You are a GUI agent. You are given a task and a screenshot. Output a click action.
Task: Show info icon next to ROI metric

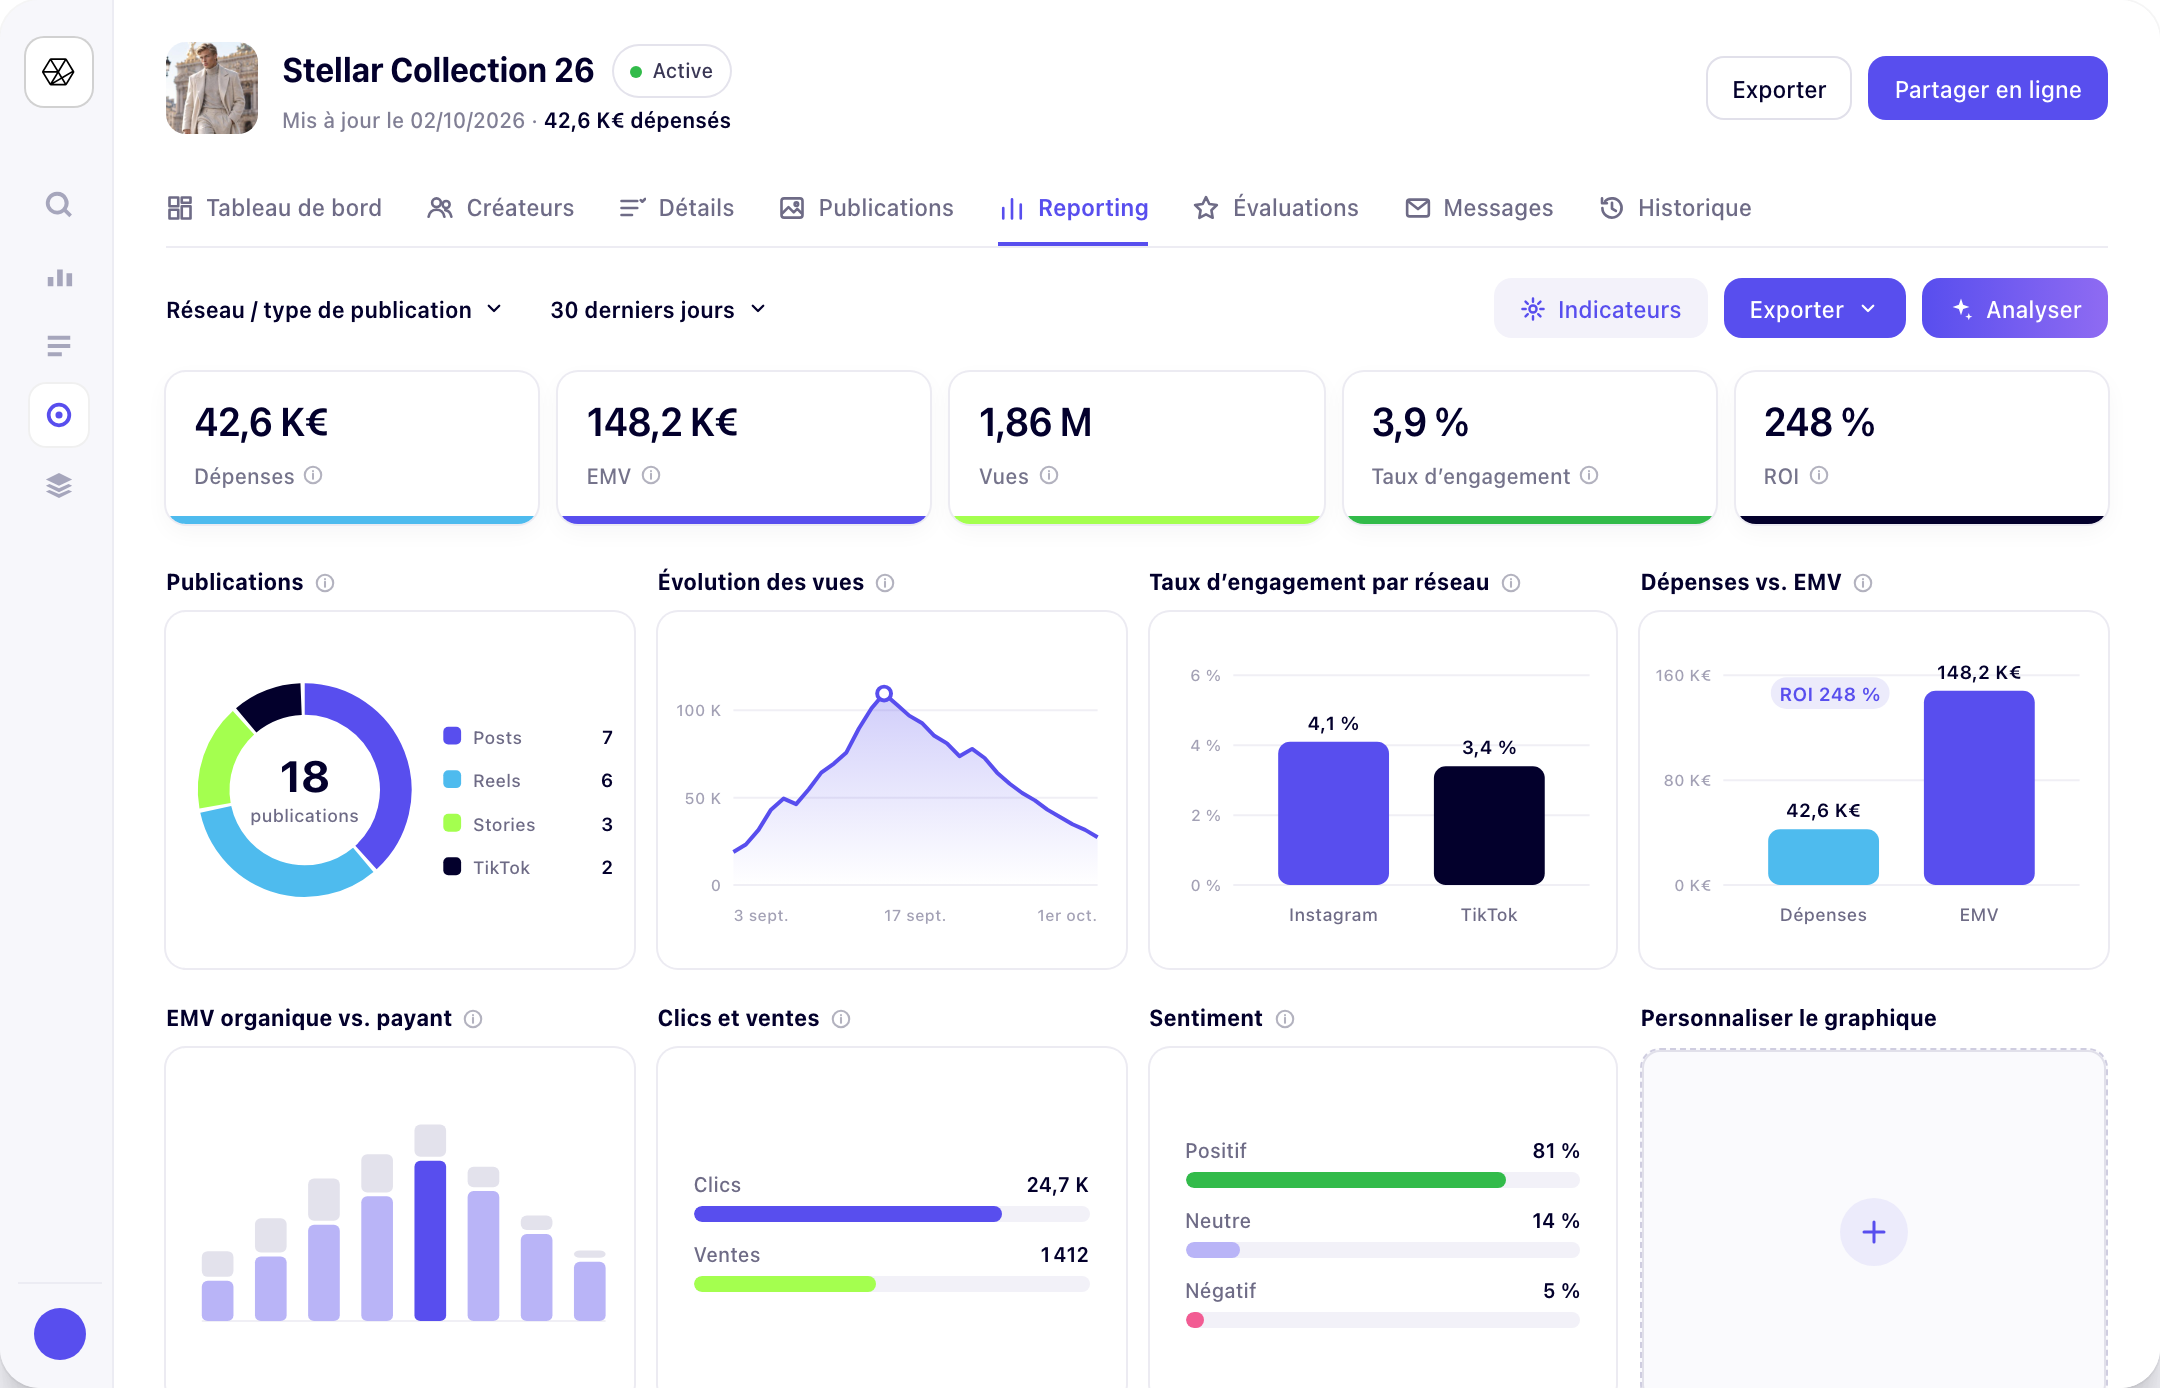(1819, 475)
